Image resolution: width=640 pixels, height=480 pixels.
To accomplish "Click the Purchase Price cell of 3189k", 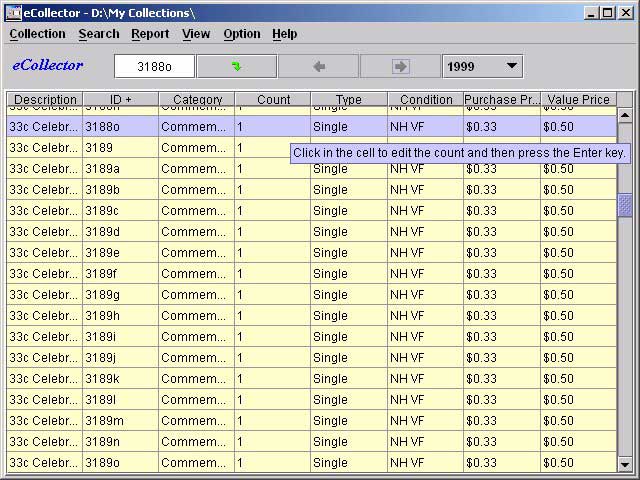I will point(501,379).
